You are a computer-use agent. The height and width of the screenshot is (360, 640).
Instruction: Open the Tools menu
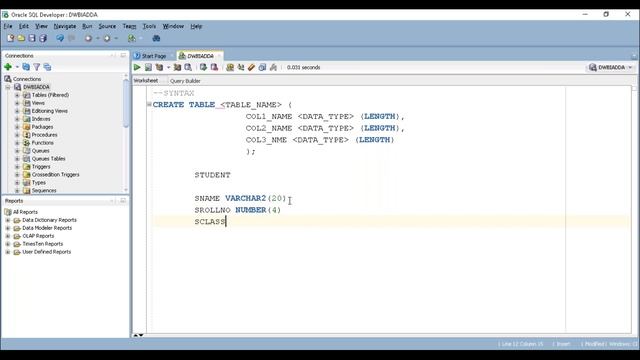[x=149, y=26]
